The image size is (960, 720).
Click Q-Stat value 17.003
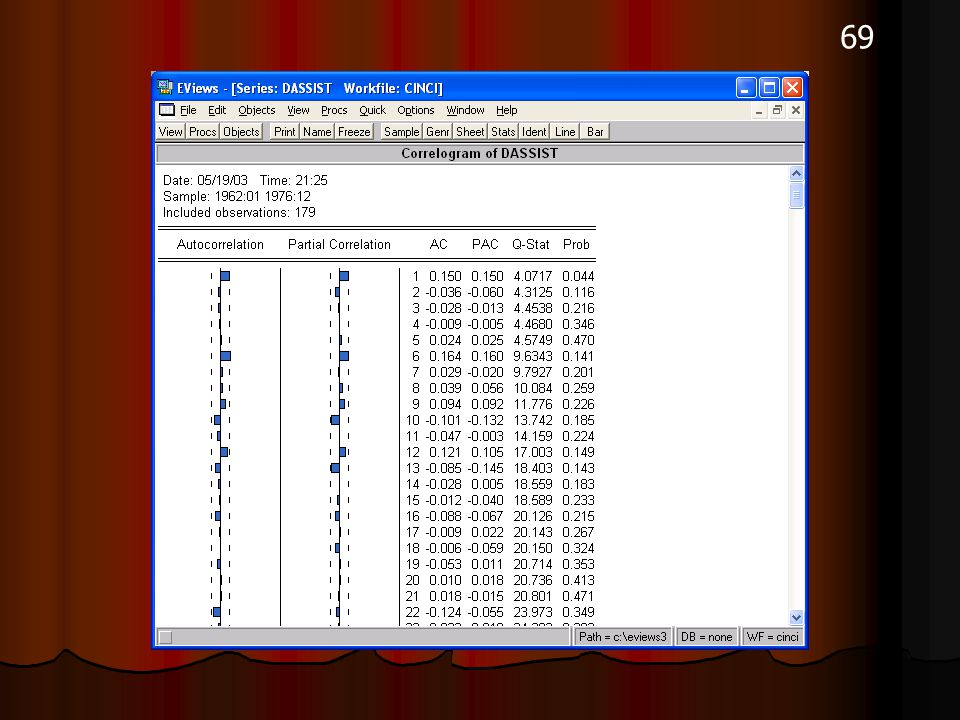pos(533,452)
